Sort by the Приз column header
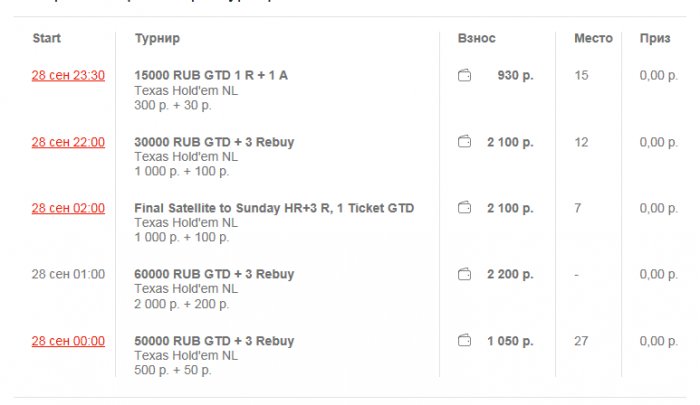Image resolution: width=700 pixels, height=405 pixels. tap(655, 39)
